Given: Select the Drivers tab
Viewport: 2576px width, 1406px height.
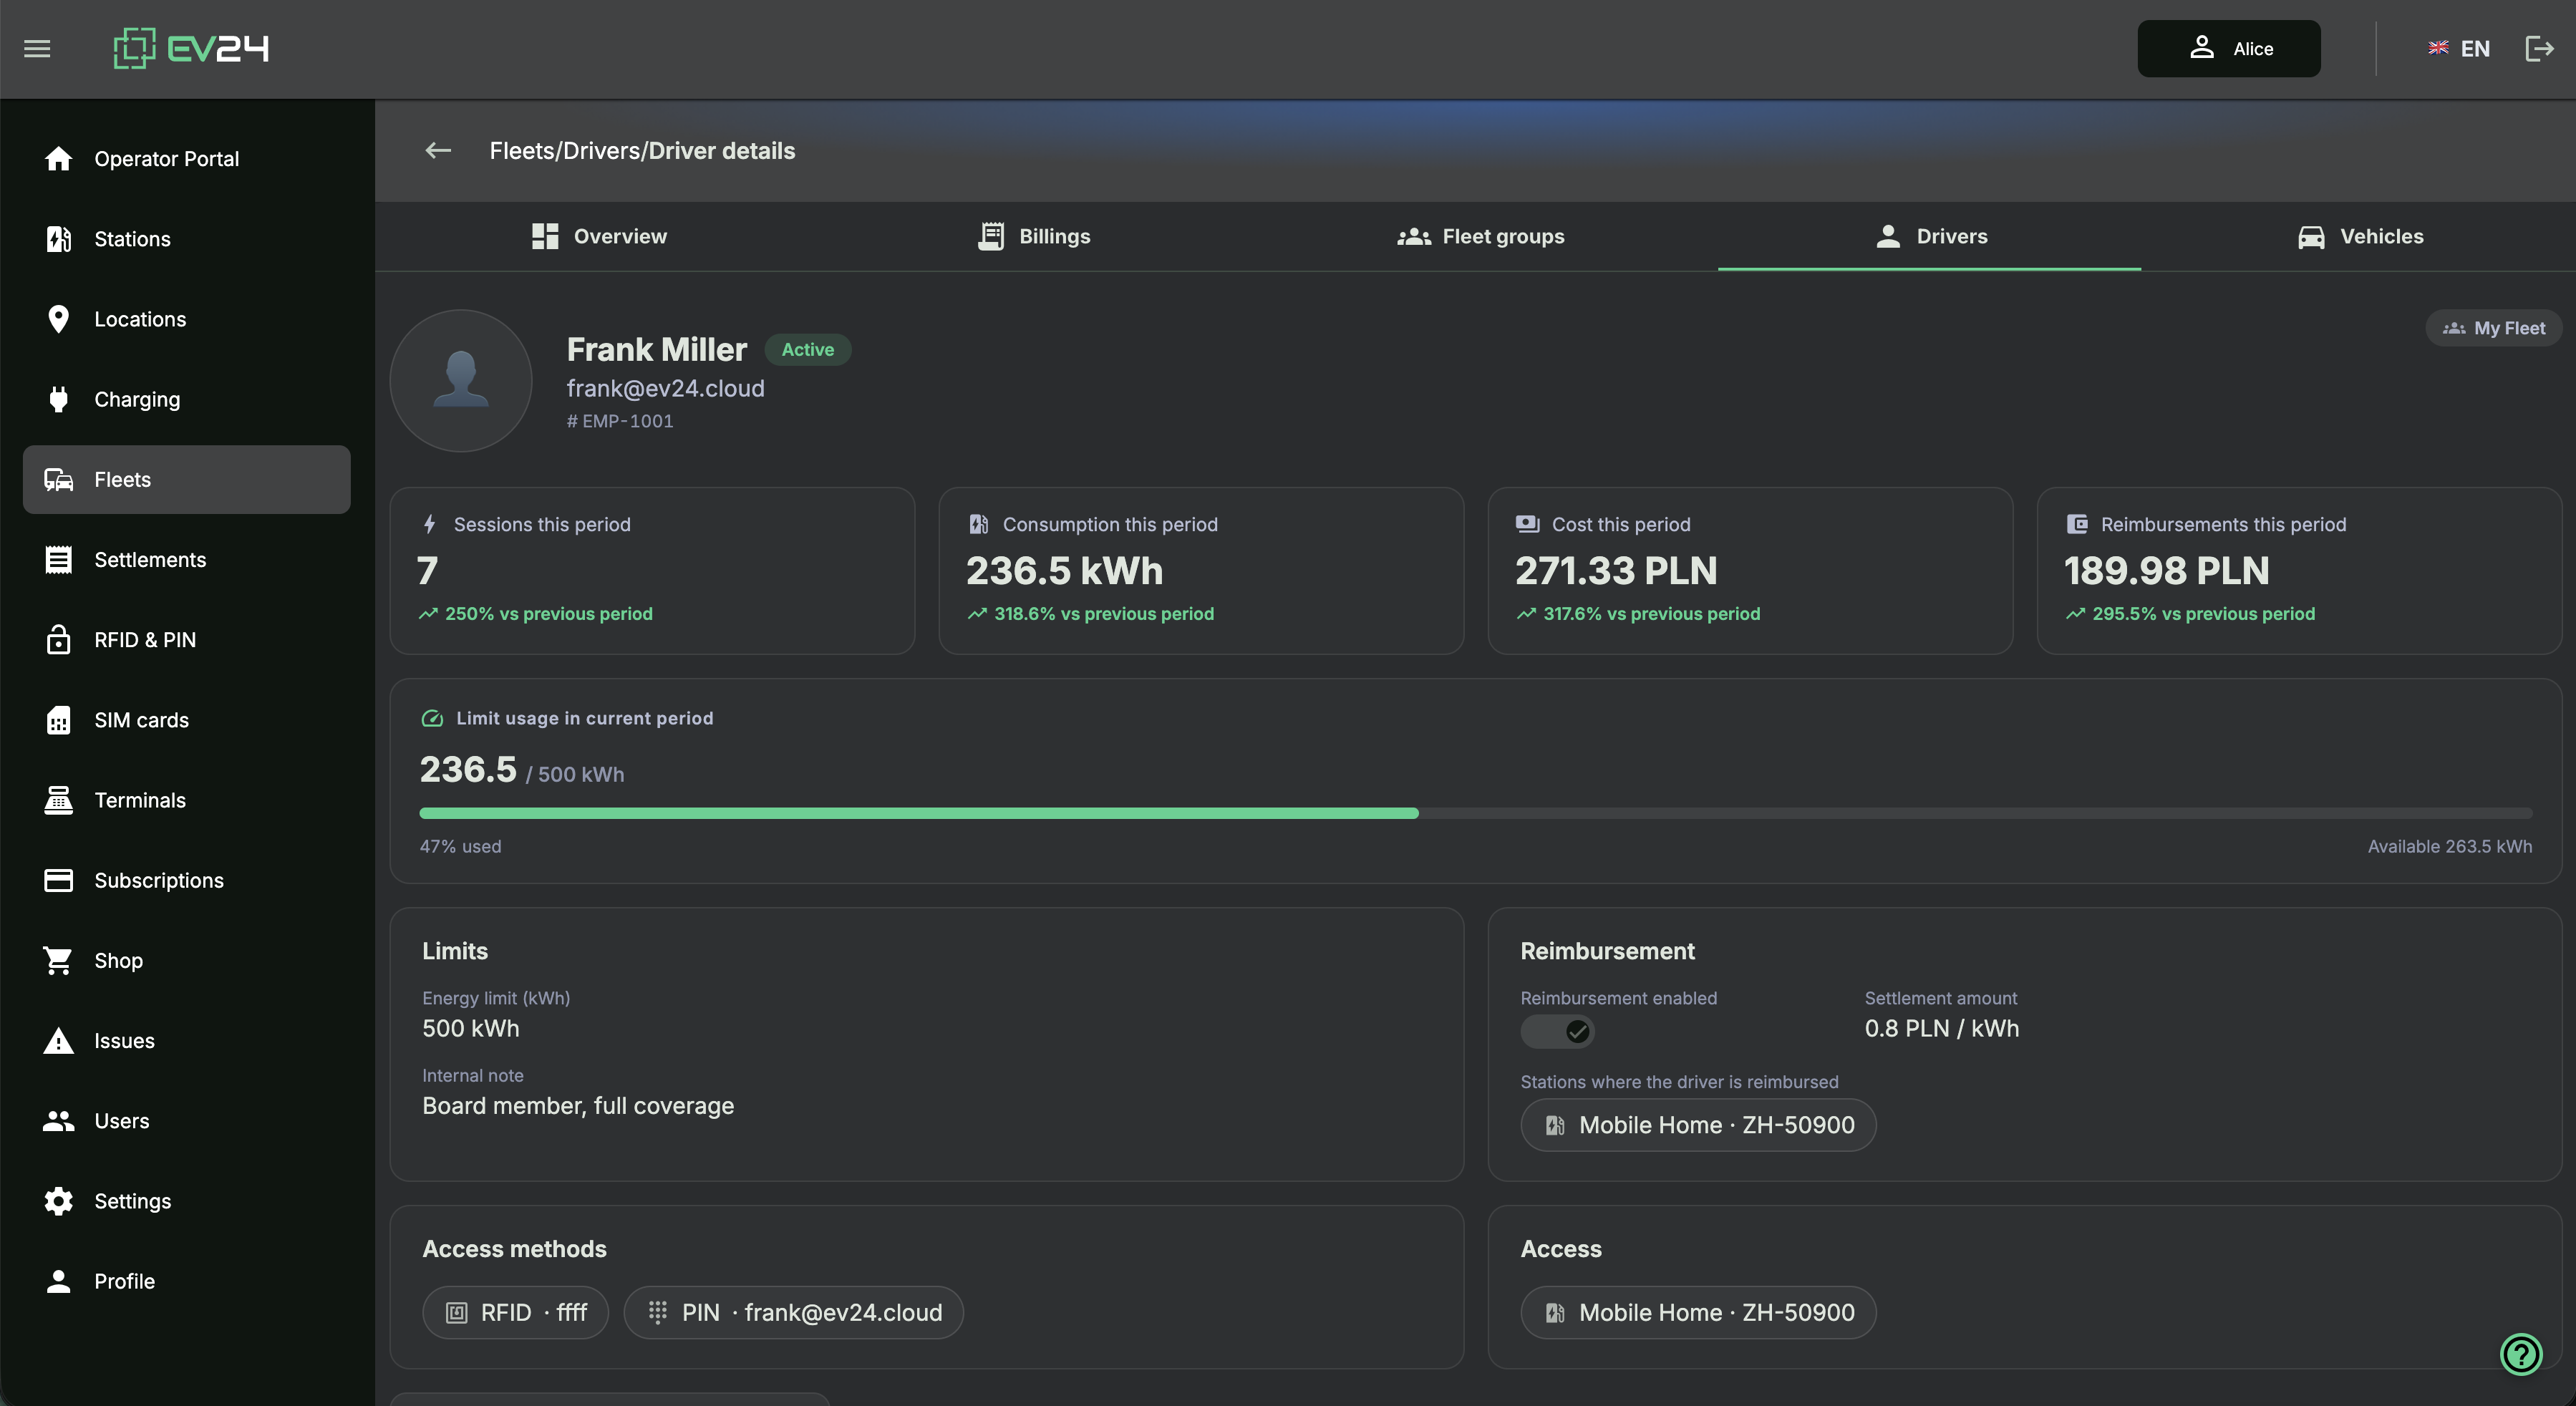Looking at the screenshot, I should click(1930, 237).
